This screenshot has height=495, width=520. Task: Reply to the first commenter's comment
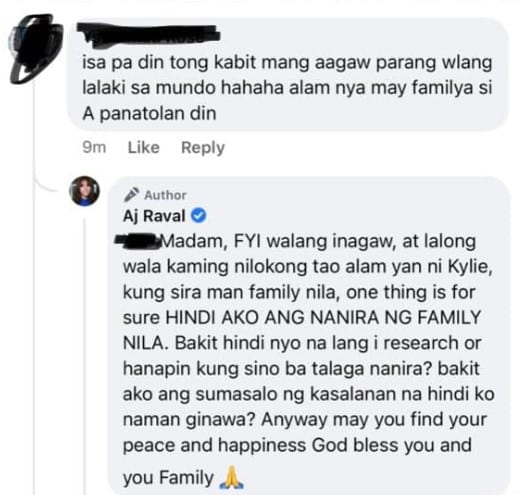203,148
